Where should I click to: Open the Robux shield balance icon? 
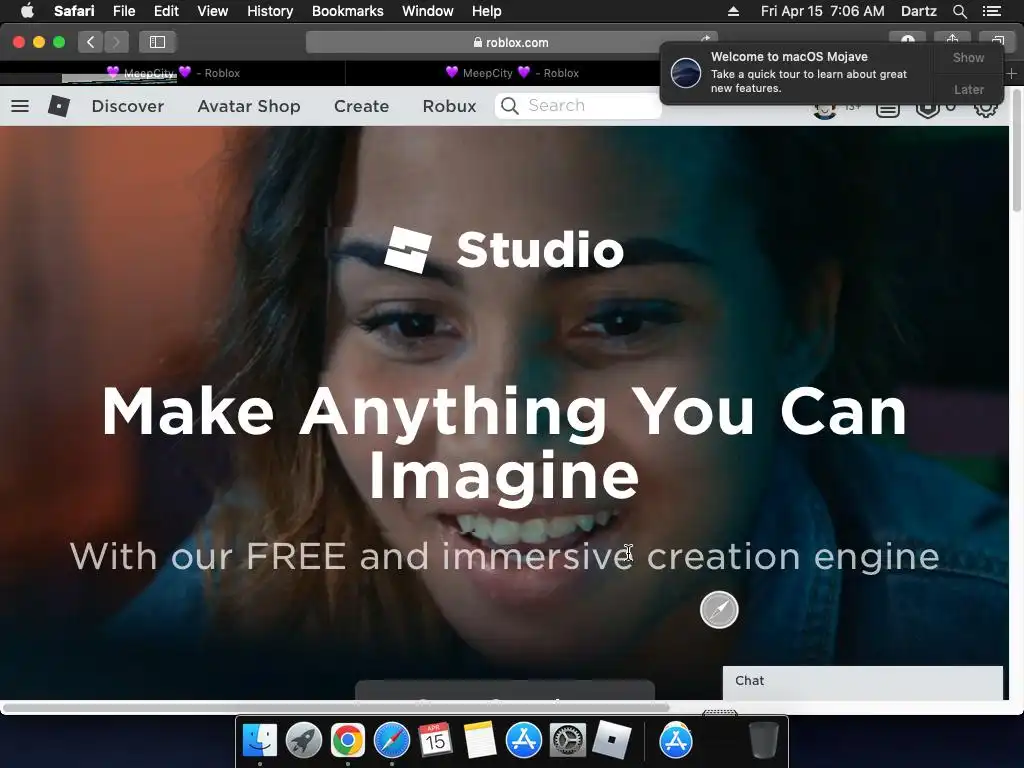click(927, 110)
